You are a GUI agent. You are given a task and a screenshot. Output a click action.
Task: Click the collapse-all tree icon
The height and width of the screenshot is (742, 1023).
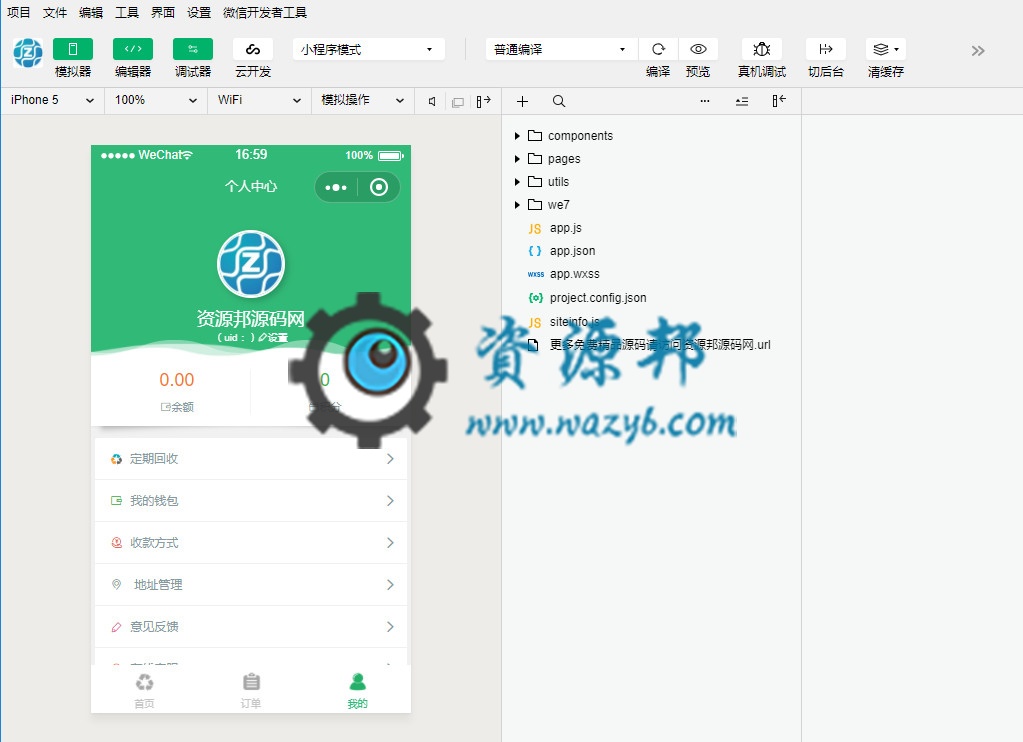coord(742,101)
